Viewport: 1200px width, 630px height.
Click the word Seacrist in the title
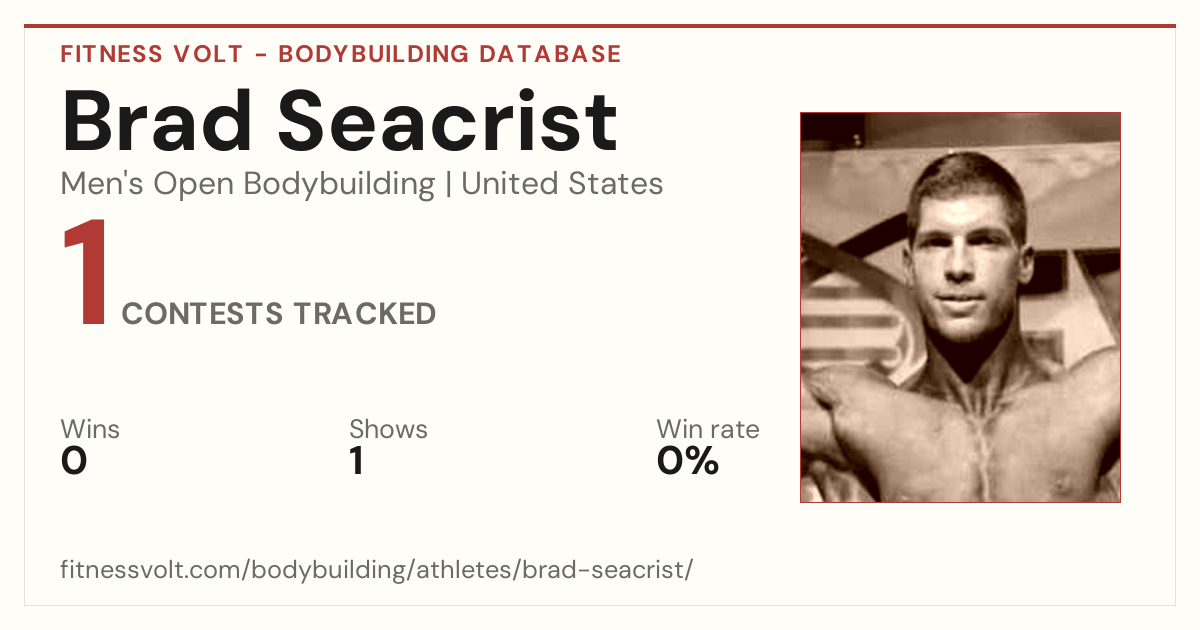[x=448, y=122]
